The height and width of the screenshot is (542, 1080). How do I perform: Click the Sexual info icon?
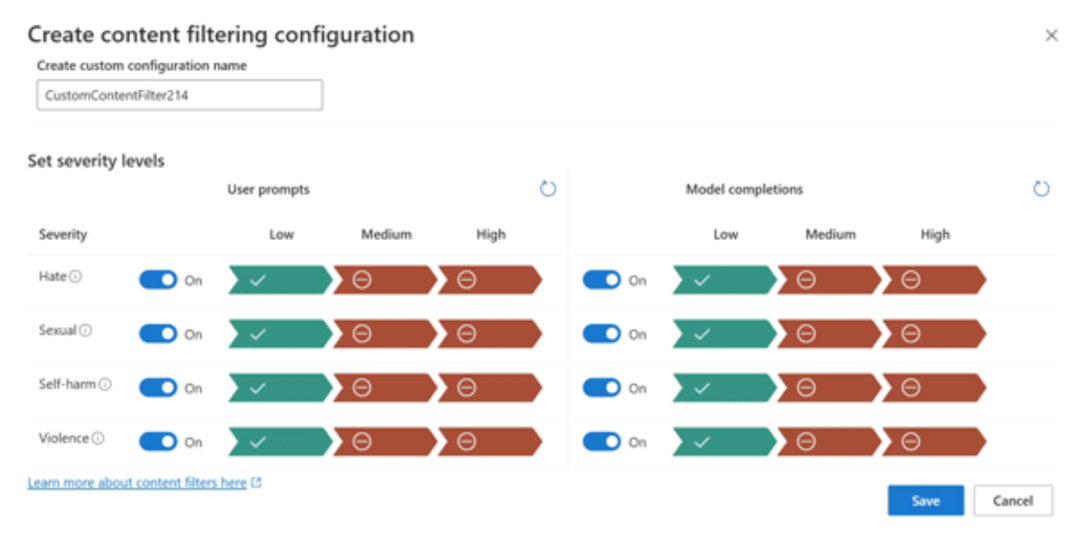tap(86, 330)
